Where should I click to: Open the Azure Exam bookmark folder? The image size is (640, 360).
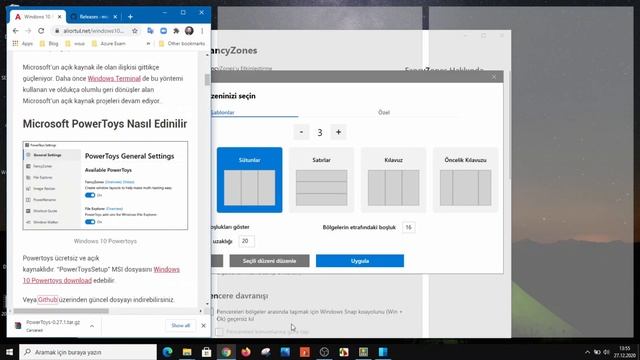point(109,43)
